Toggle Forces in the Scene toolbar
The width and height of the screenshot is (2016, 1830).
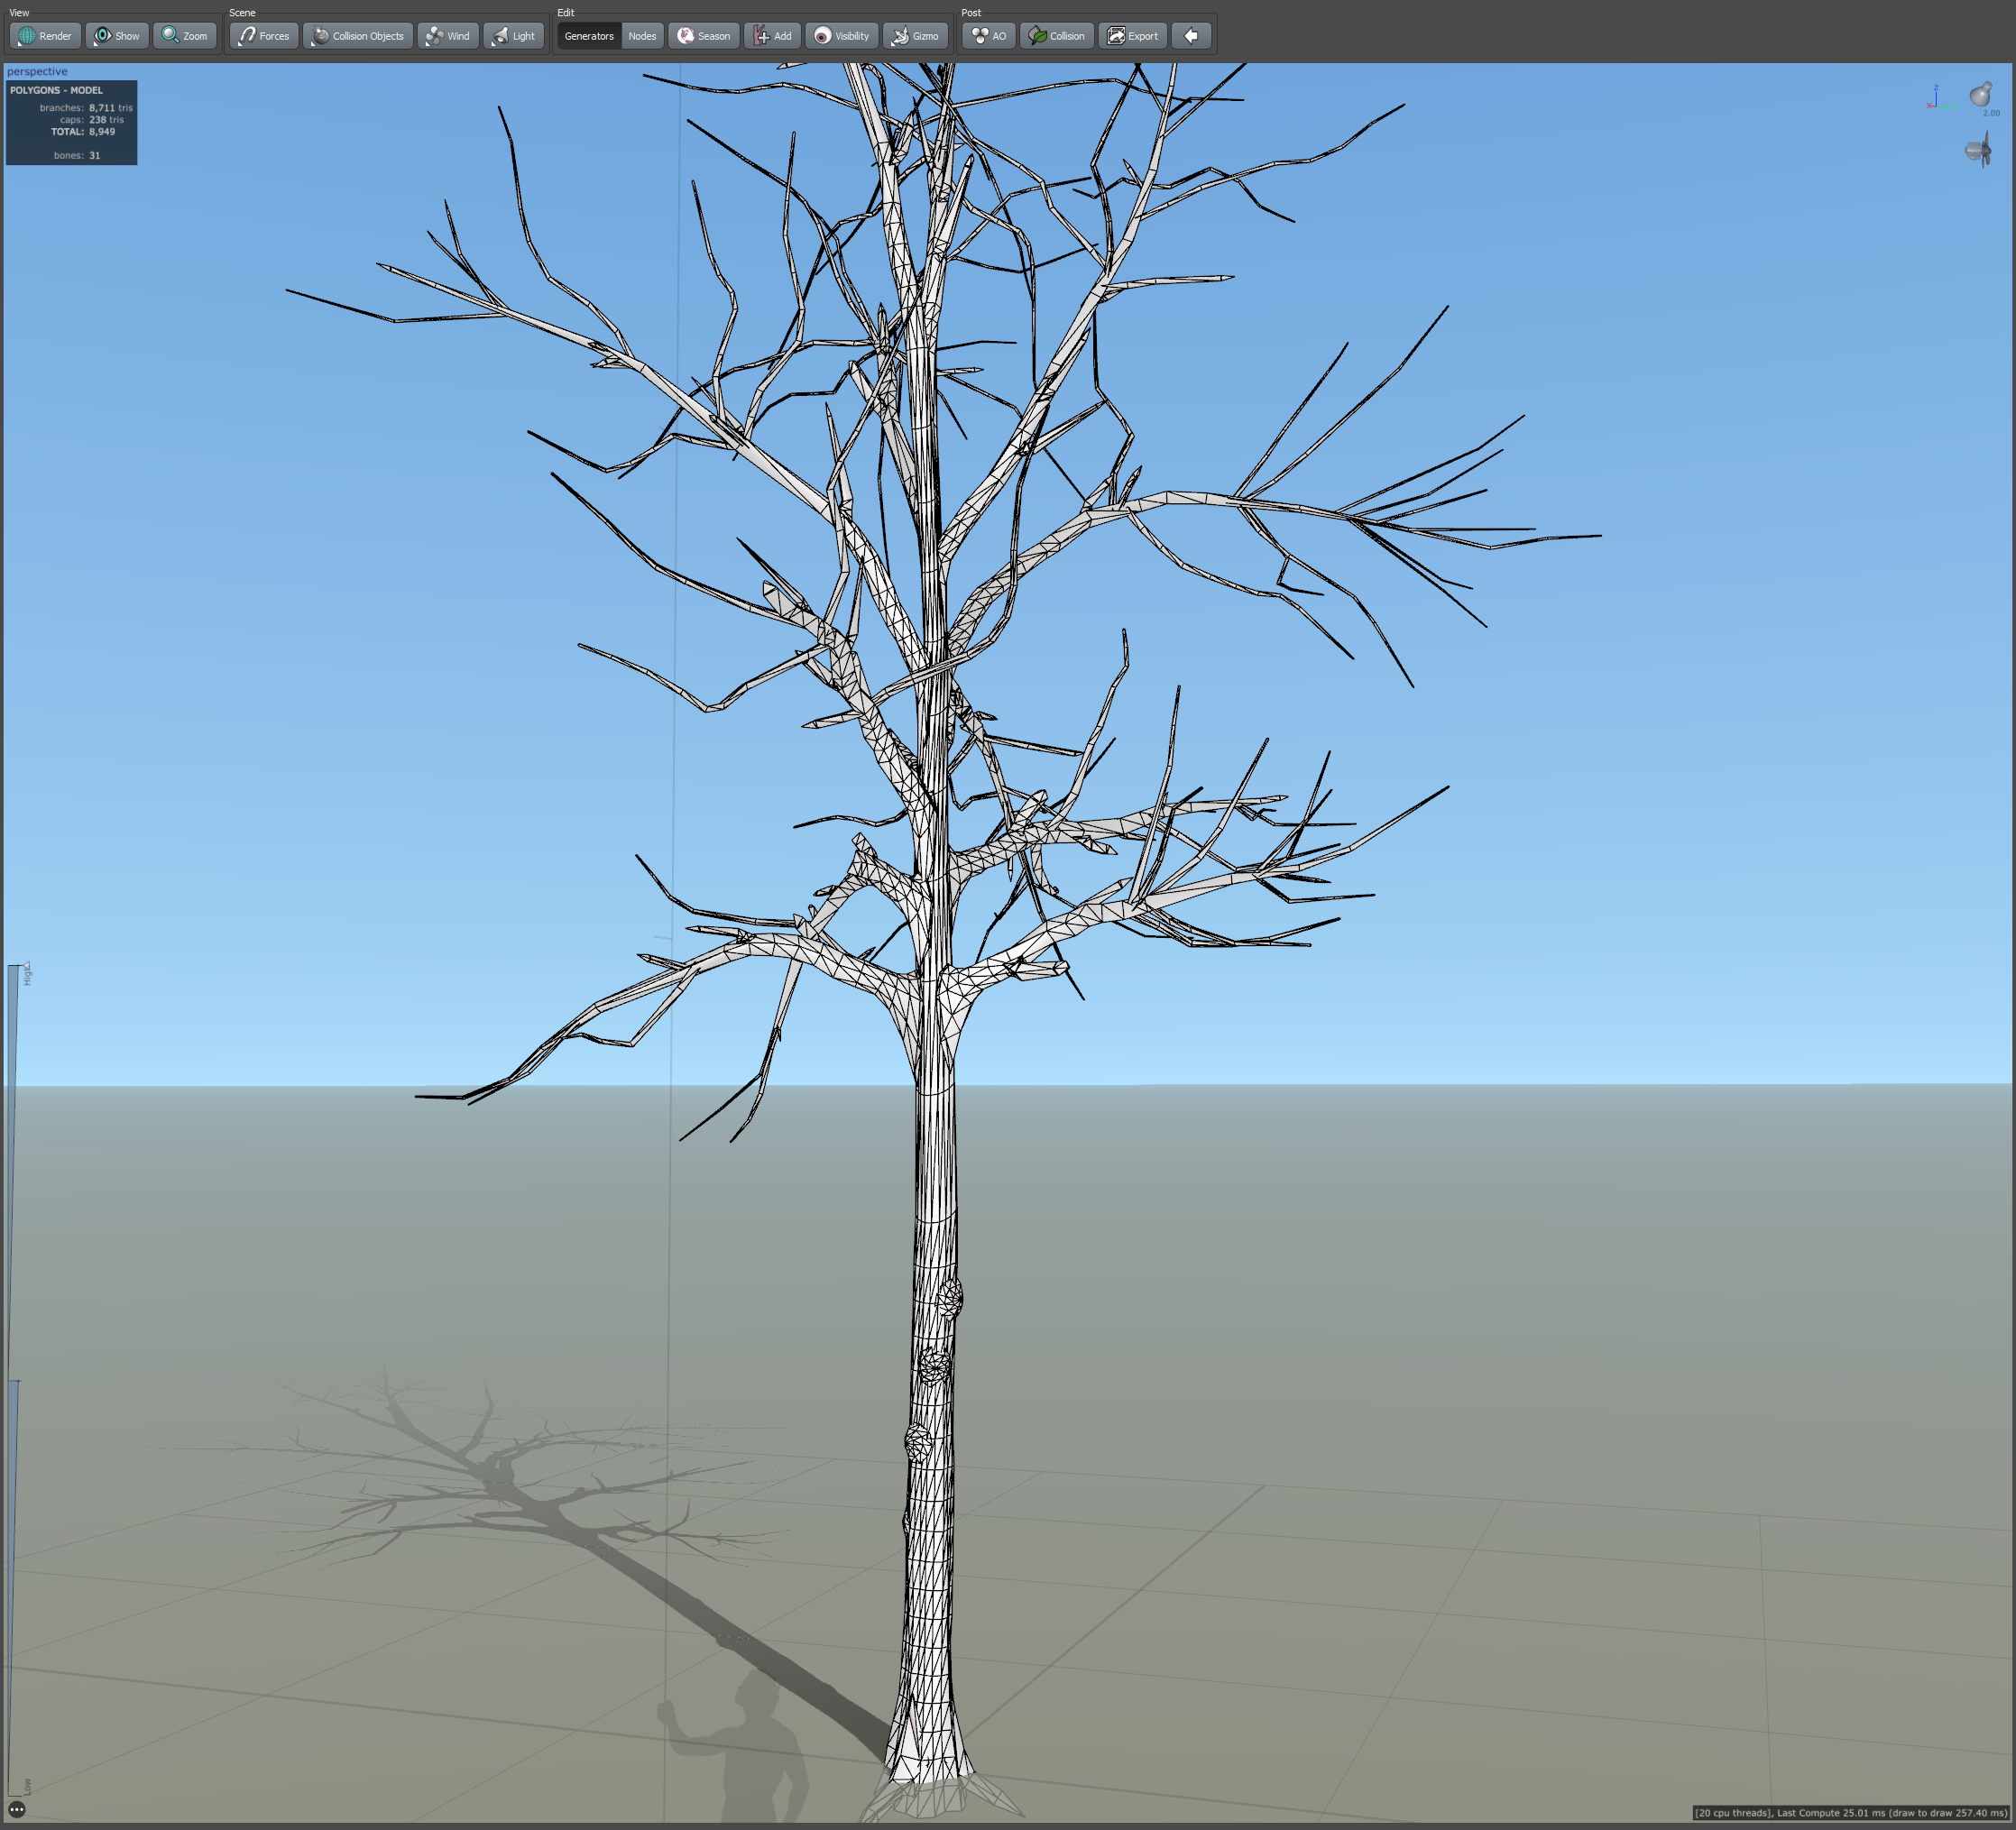point(264,36)
